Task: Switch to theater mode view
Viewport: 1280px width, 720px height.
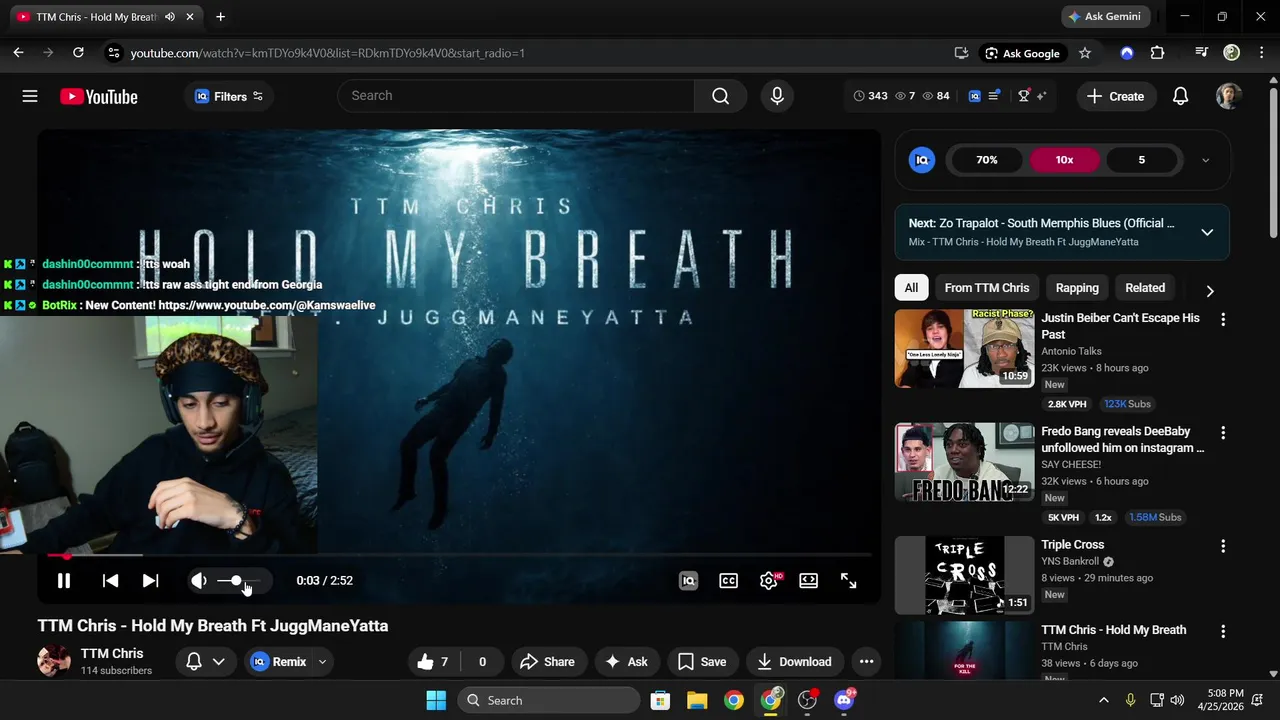Action: click(808, 580)
